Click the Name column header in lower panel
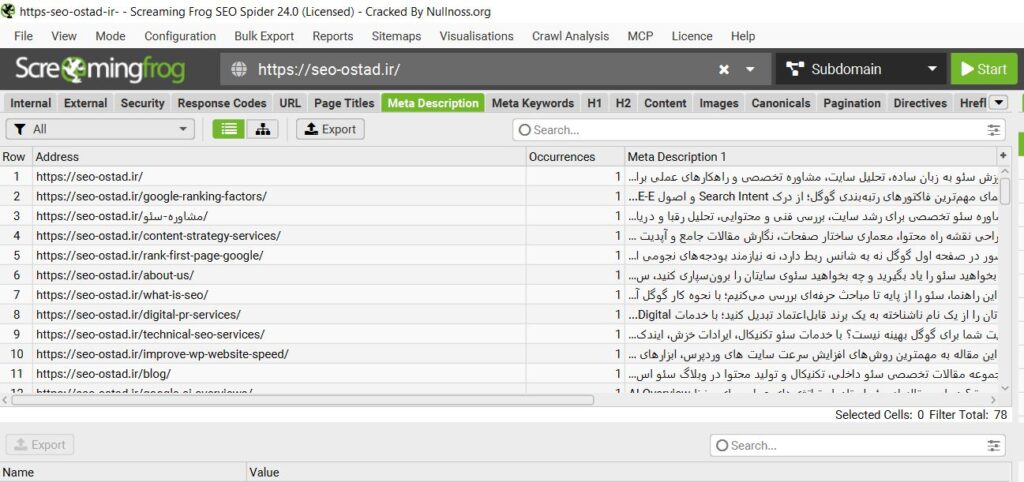The image size is (1024, 482). [x=123, y=472]
